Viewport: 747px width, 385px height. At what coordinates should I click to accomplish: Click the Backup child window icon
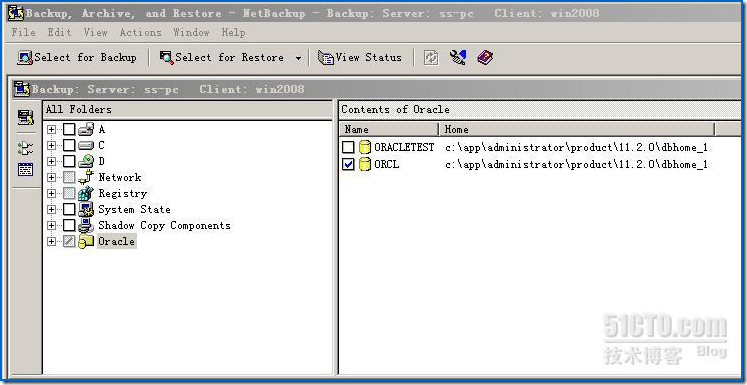click(22, 89)
